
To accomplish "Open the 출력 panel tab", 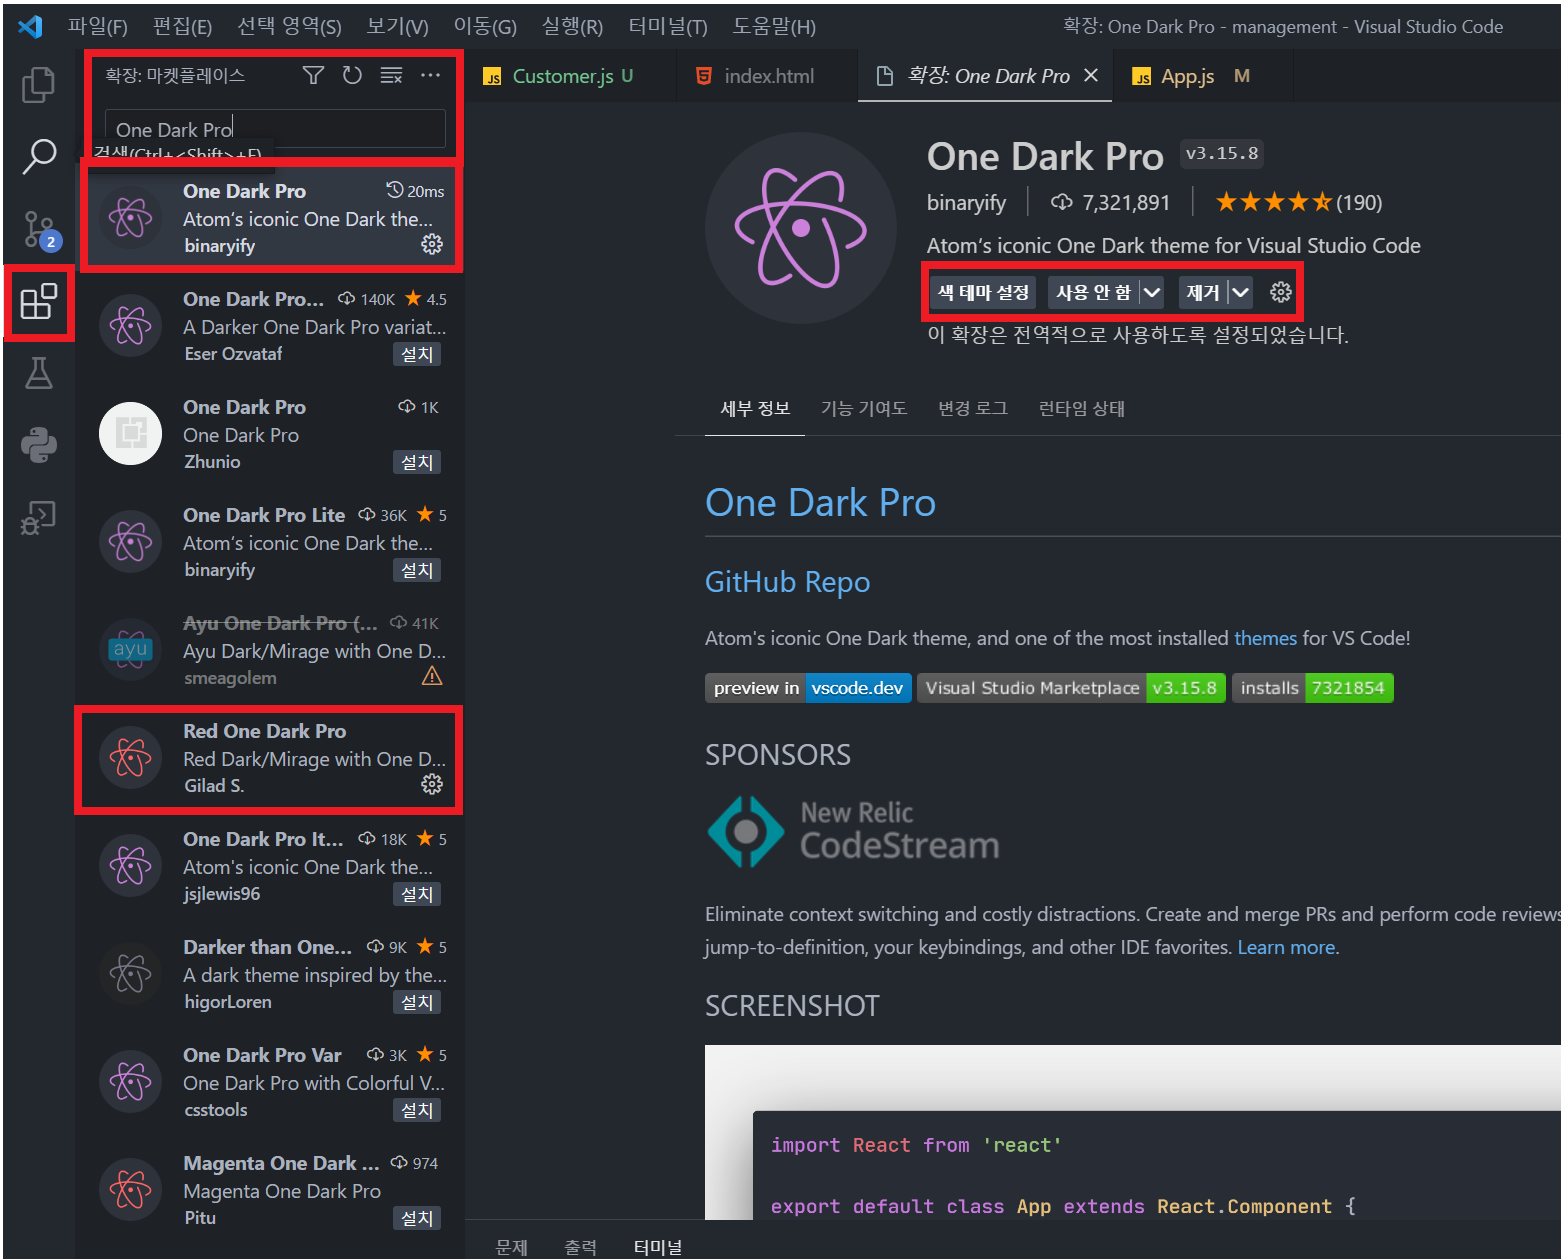I will (x=580, y=1246).
